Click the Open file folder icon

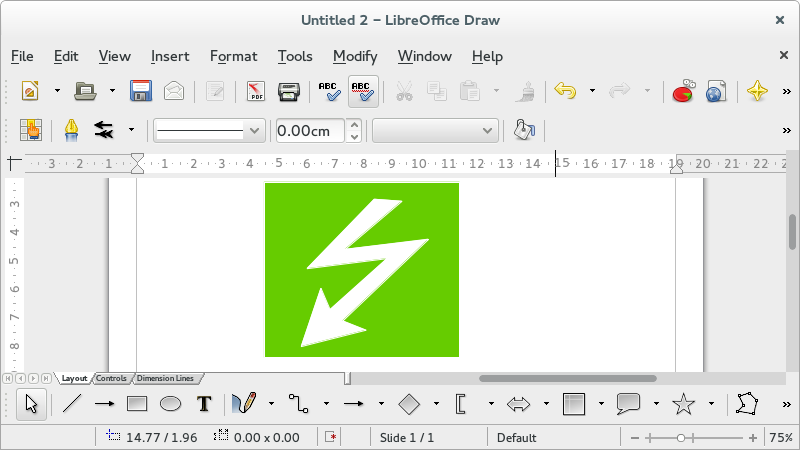85,91
